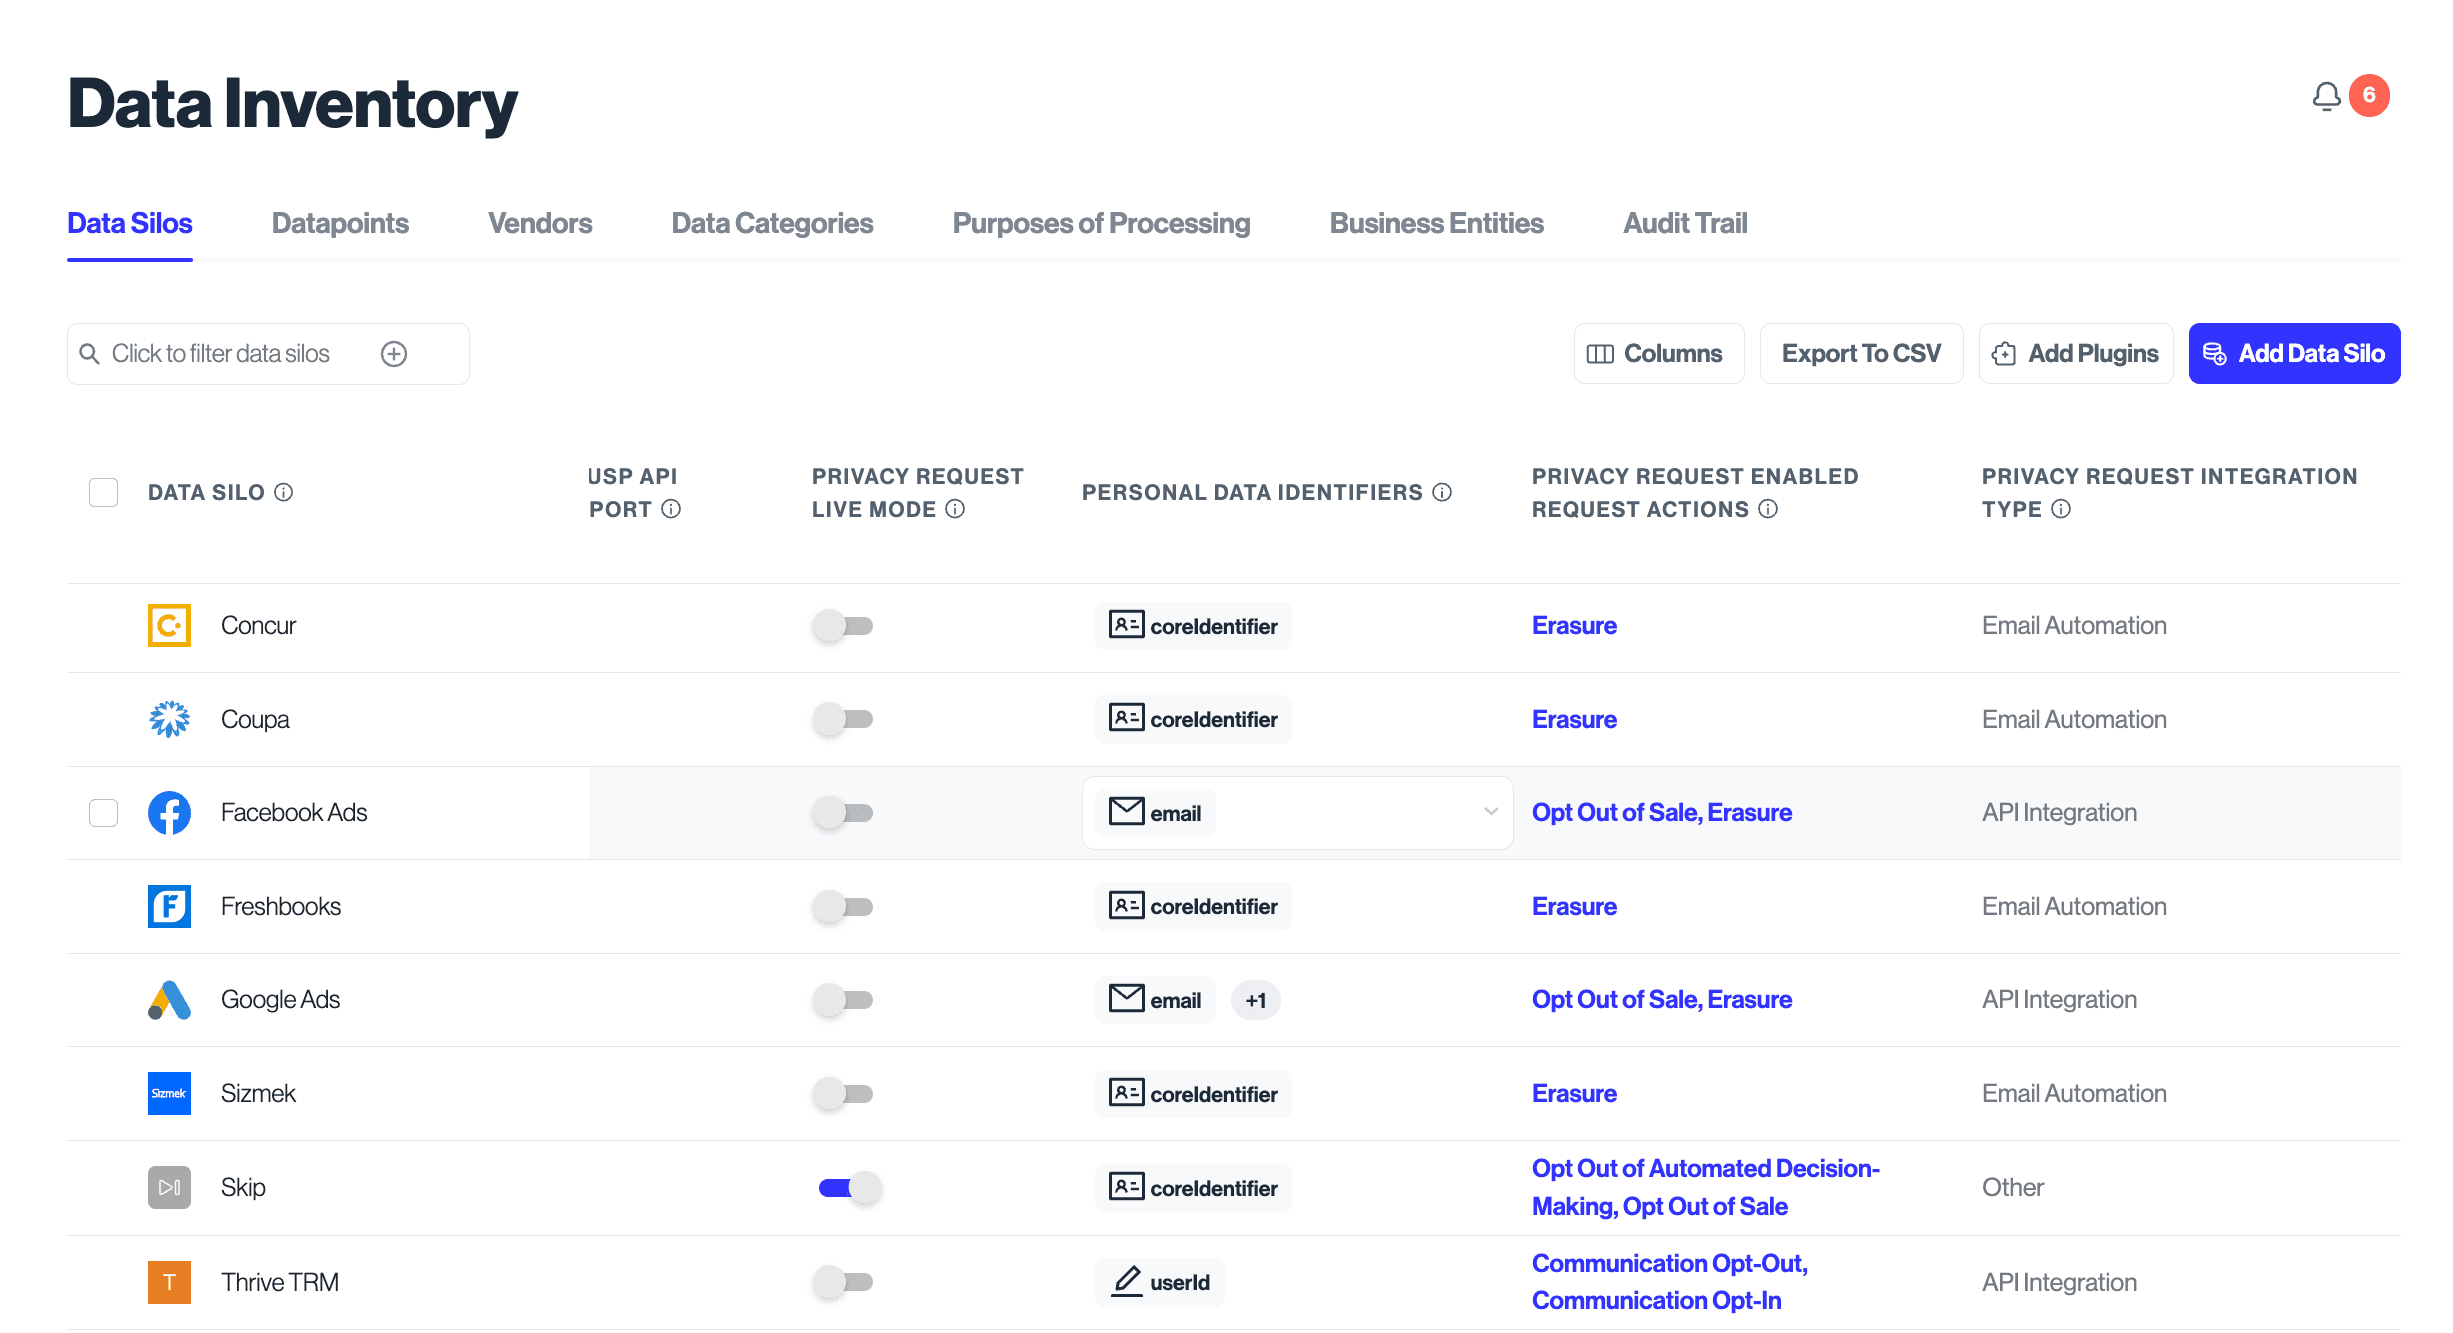Image resolution: width=2453 pixels, height=1333 pixels.
Task: Open the Columns selector
Action: 1658,354
